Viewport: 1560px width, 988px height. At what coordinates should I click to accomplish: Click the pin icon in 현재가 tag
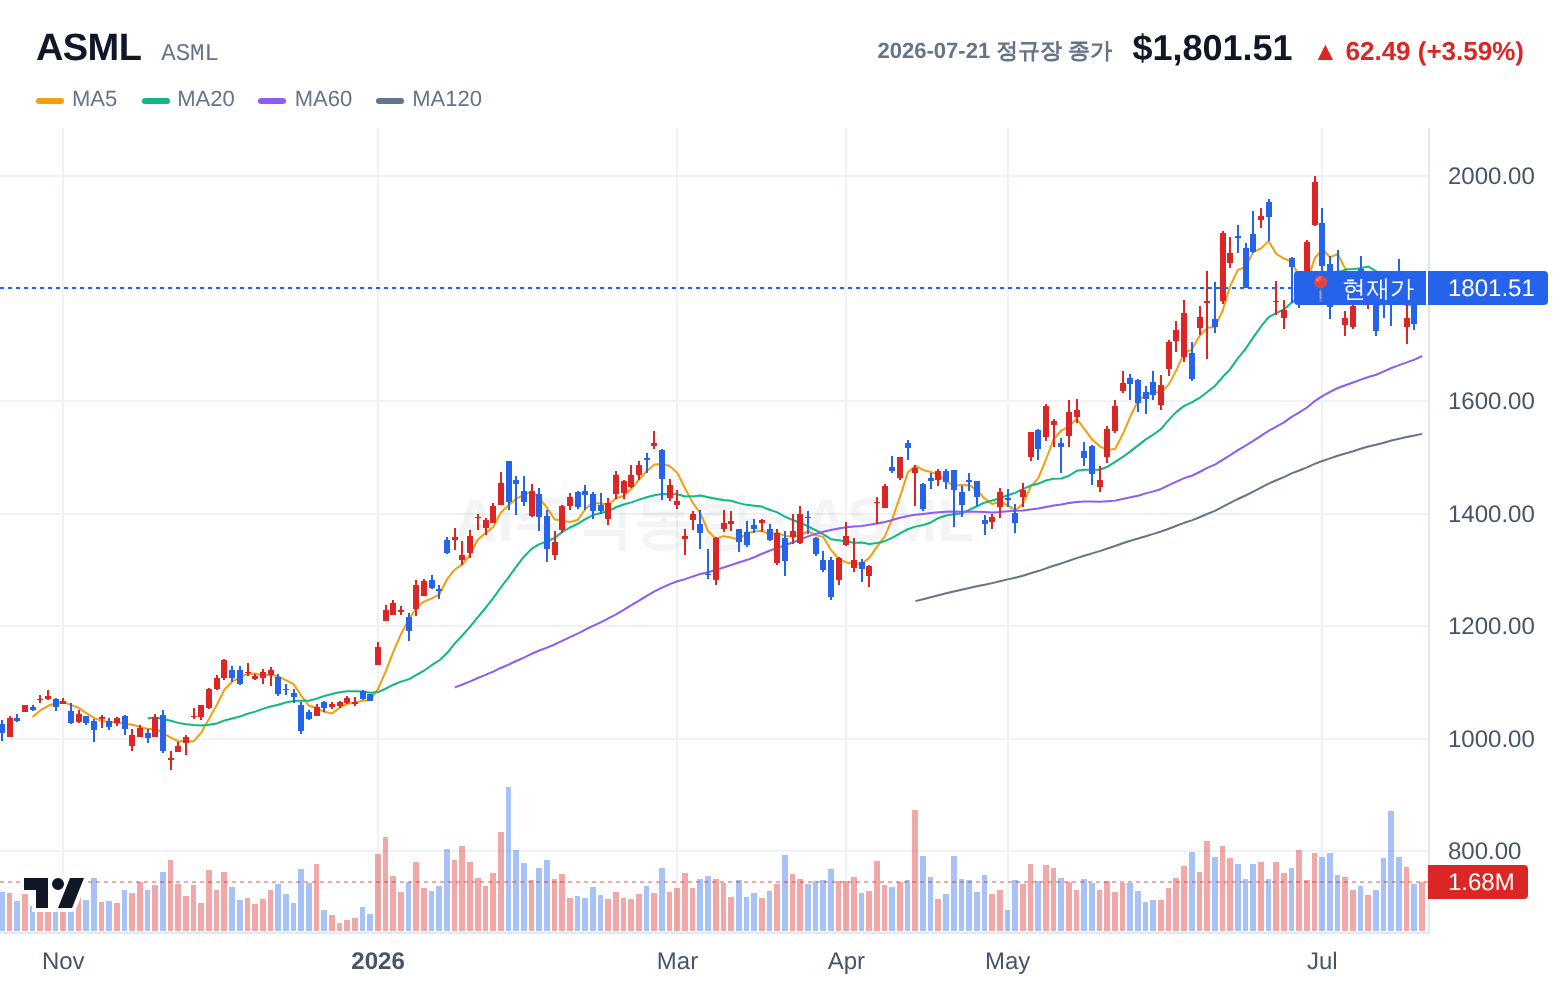1320,288
